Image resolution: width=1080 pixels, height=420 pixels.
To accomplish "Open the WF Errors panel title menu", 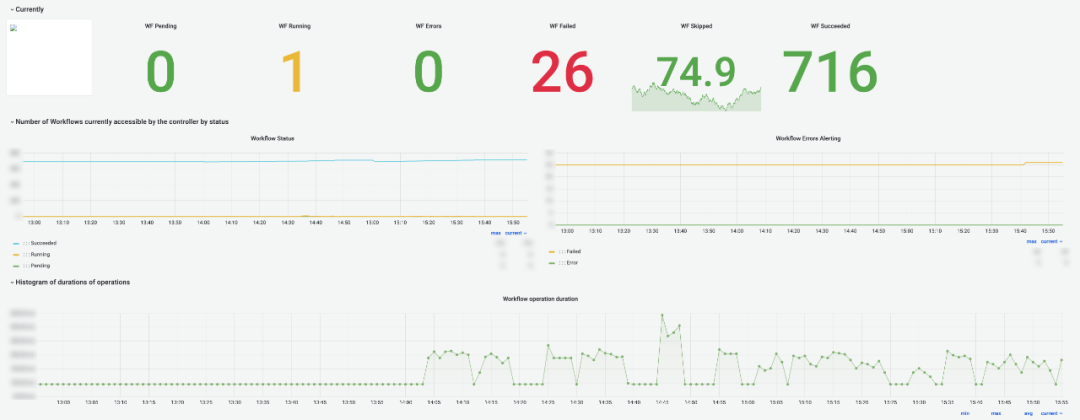I will 428,26.
